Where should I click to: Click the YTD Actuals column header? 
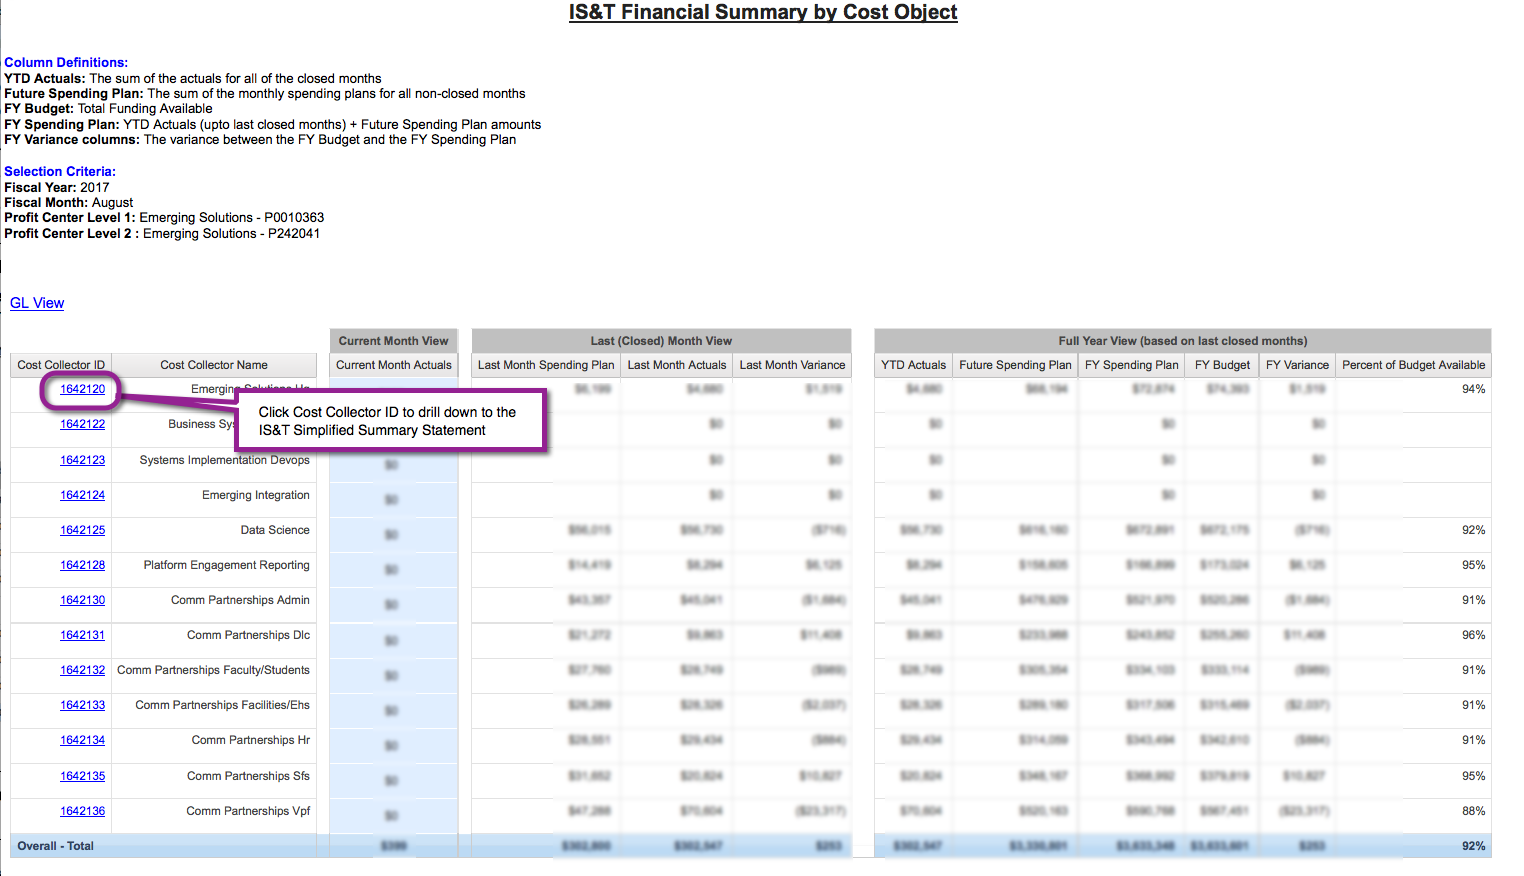point(913,365)
